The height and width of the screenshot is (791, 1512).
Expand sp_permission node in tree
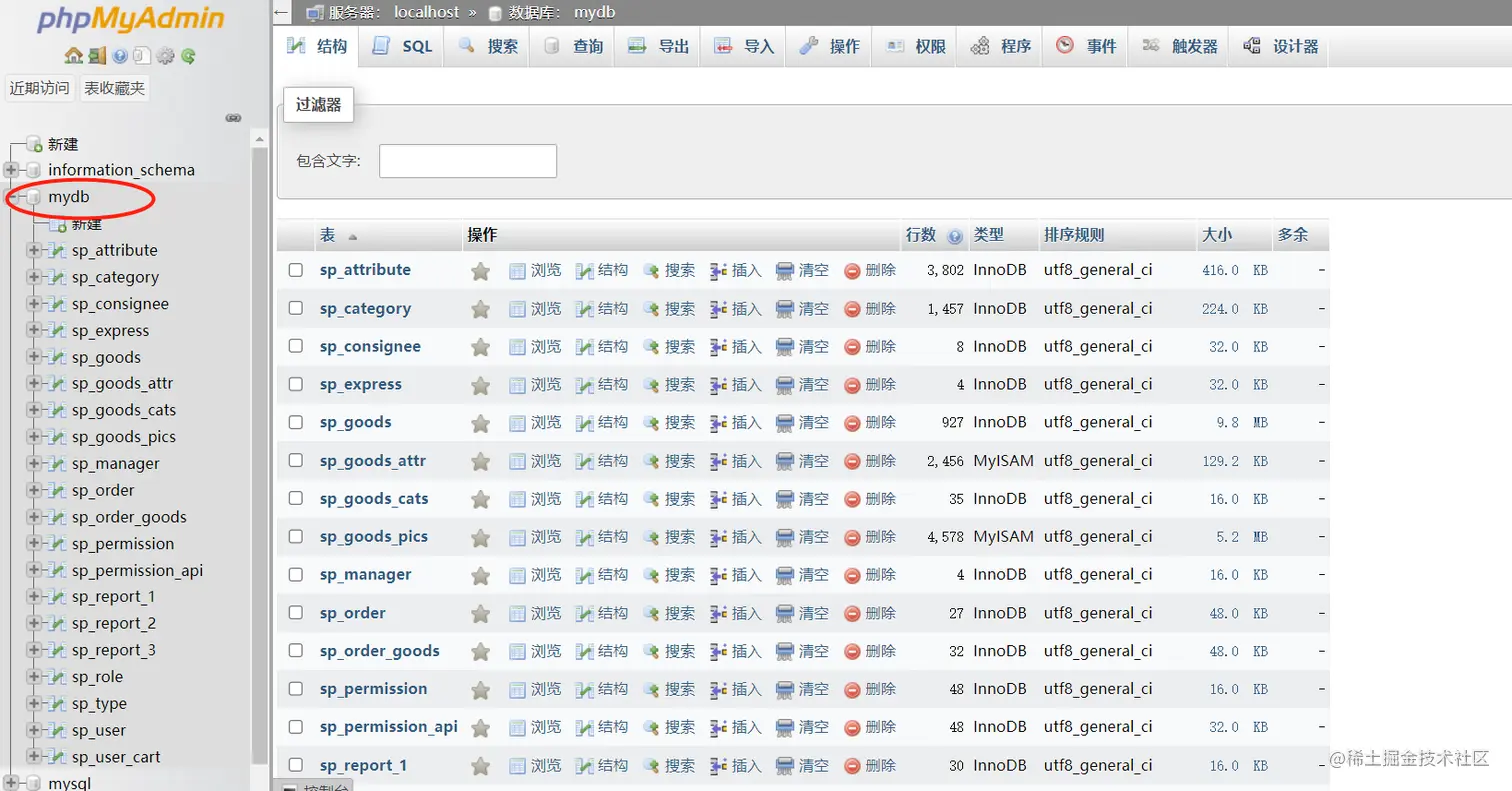pos(34,543)
